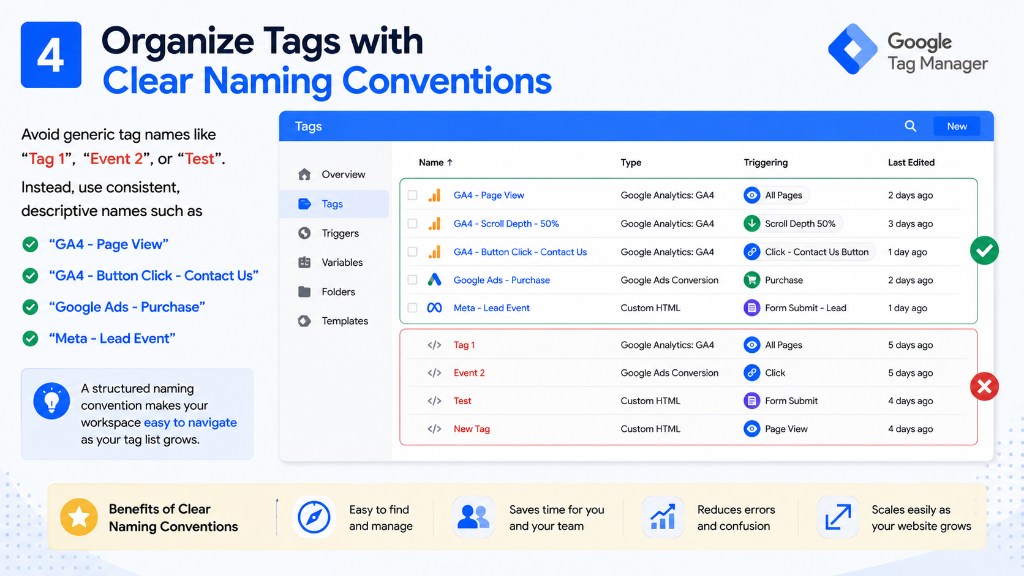Screen dimensions: 1024x576
Task: Click analytics icon beside GA4 - Scroll Depth
Action: click(434, 223)
